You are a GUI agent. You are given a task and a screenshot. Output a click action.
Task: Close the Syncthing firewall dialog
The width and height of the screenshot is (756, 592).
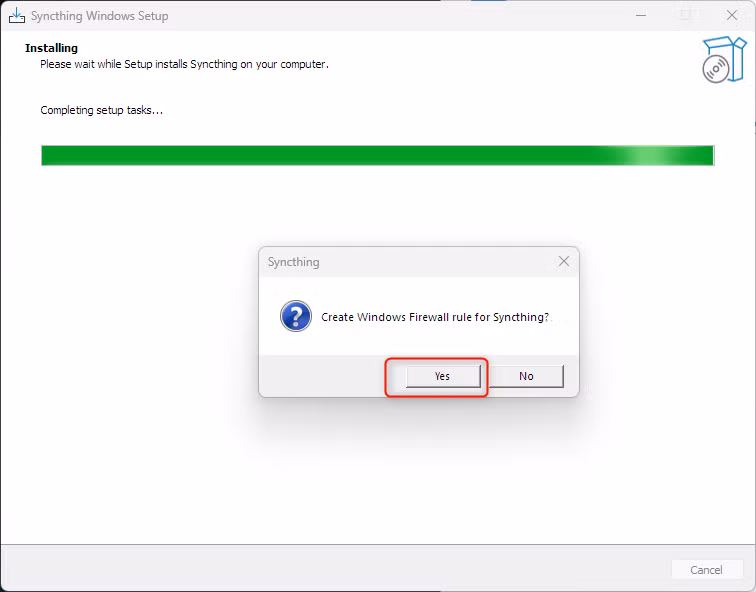coord(564,262)
